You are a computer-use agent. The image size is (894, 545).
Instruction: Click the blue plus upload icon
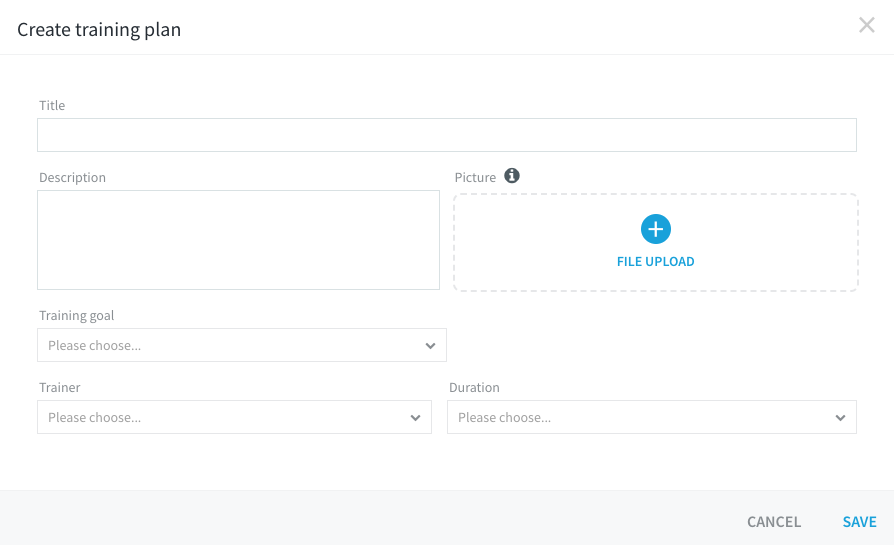click(656, 229)
